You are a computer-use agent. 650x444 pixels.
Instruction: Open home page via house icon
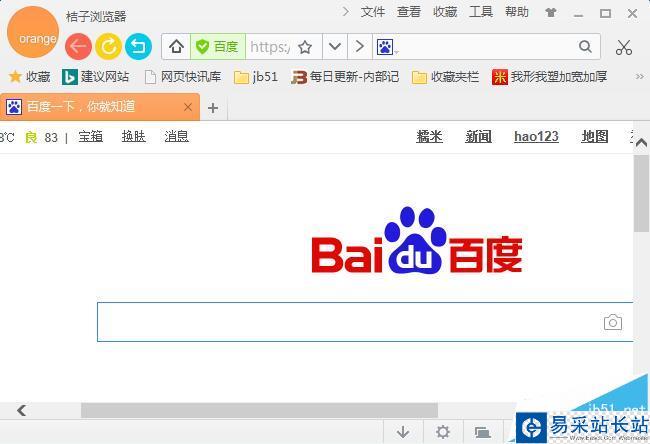click(x=176, y=46)
